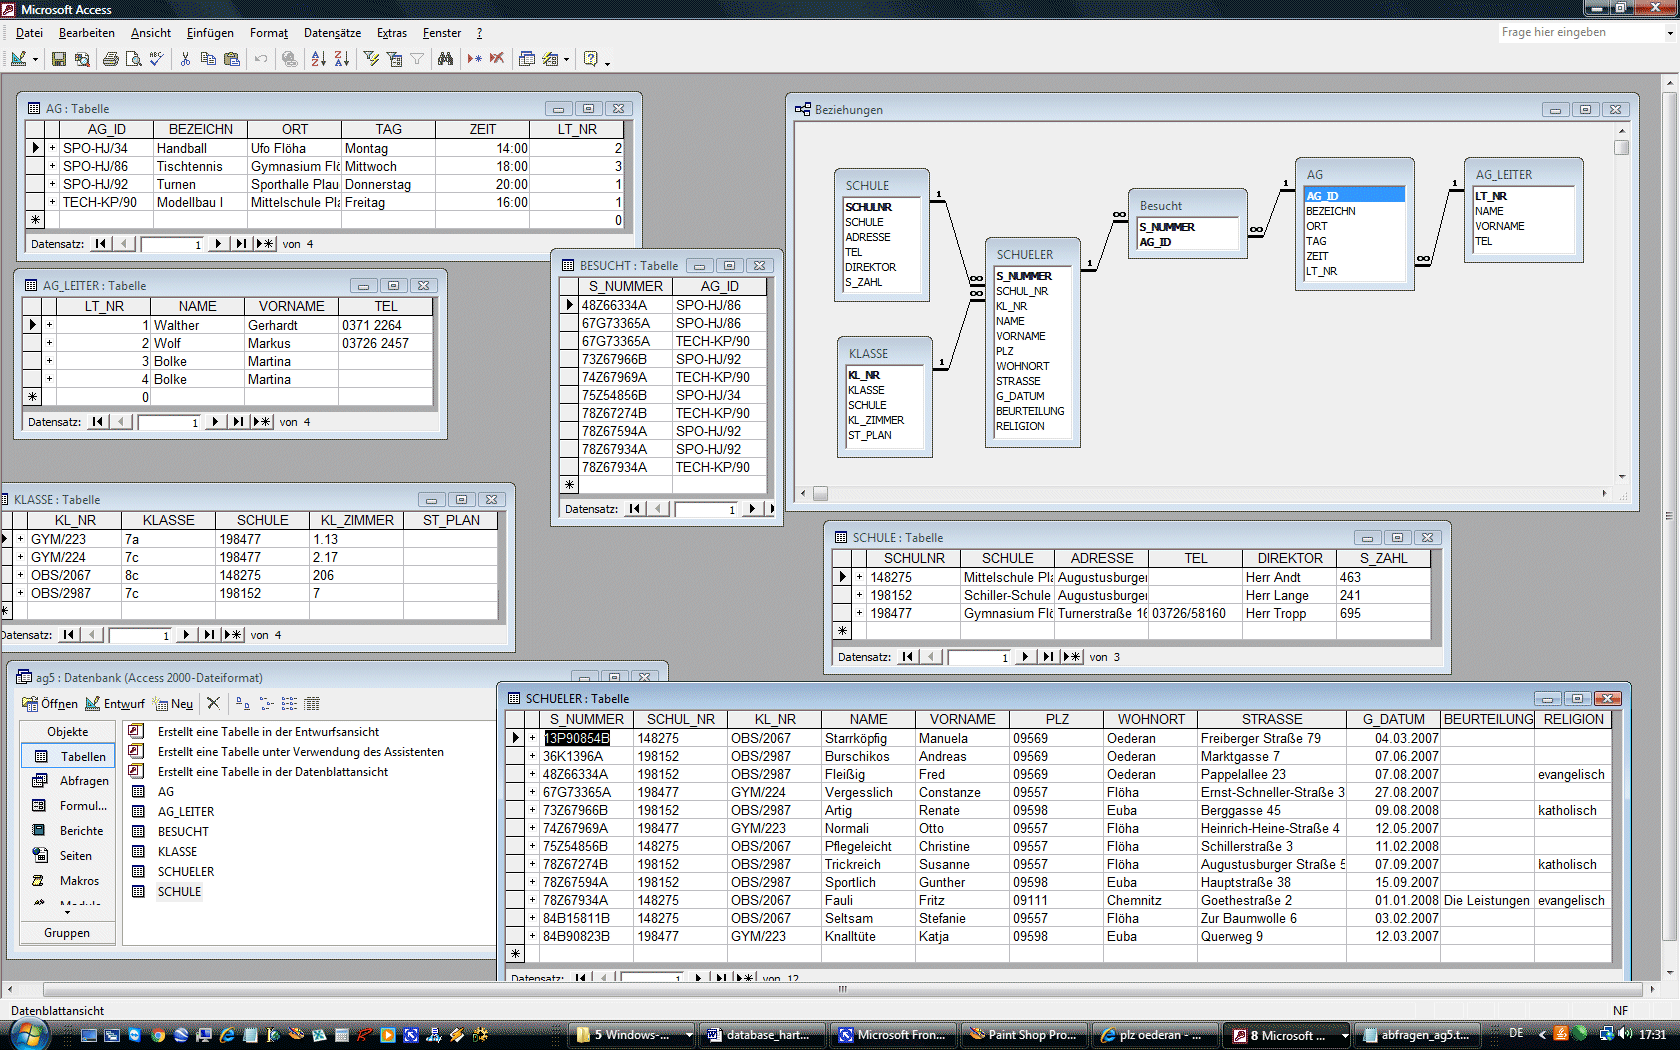Click the Gruppen button in ag5 window
The height and width of the screenshot is (1050, 1680).
pos(67,933)
